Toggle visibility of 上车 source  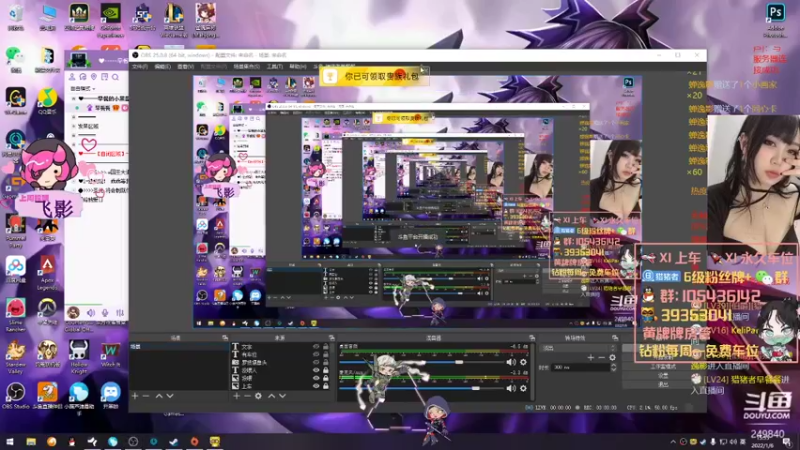click(x=316, y=386)
